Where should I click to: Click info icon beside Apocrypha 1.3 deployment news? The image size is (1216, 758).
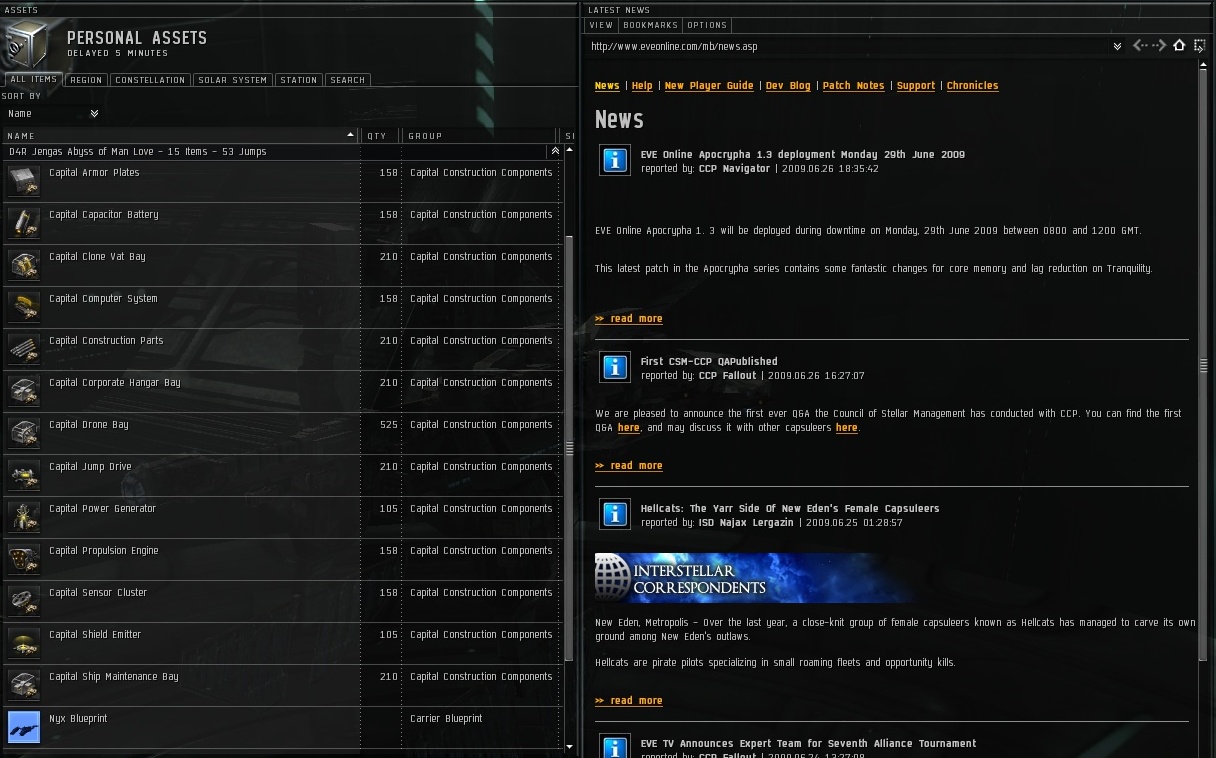pyautogui.click(x=615, y=160)
